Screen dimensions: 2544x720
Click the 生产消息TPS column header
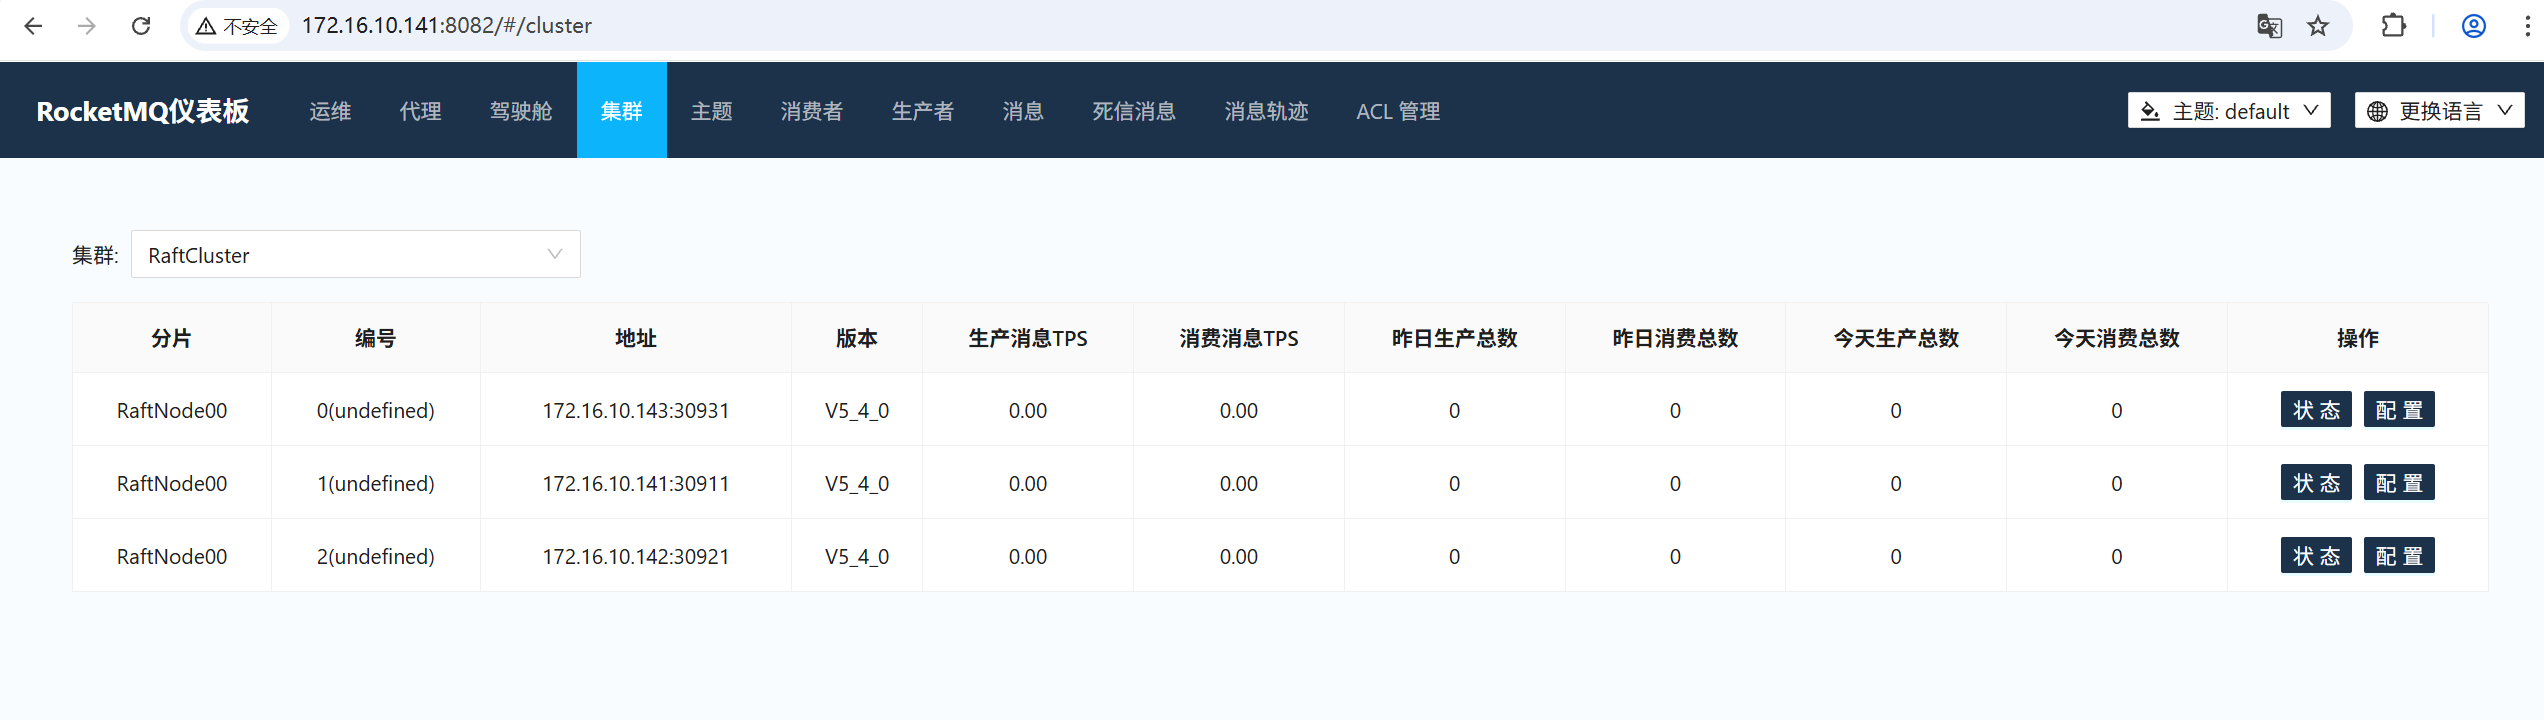1028,338
